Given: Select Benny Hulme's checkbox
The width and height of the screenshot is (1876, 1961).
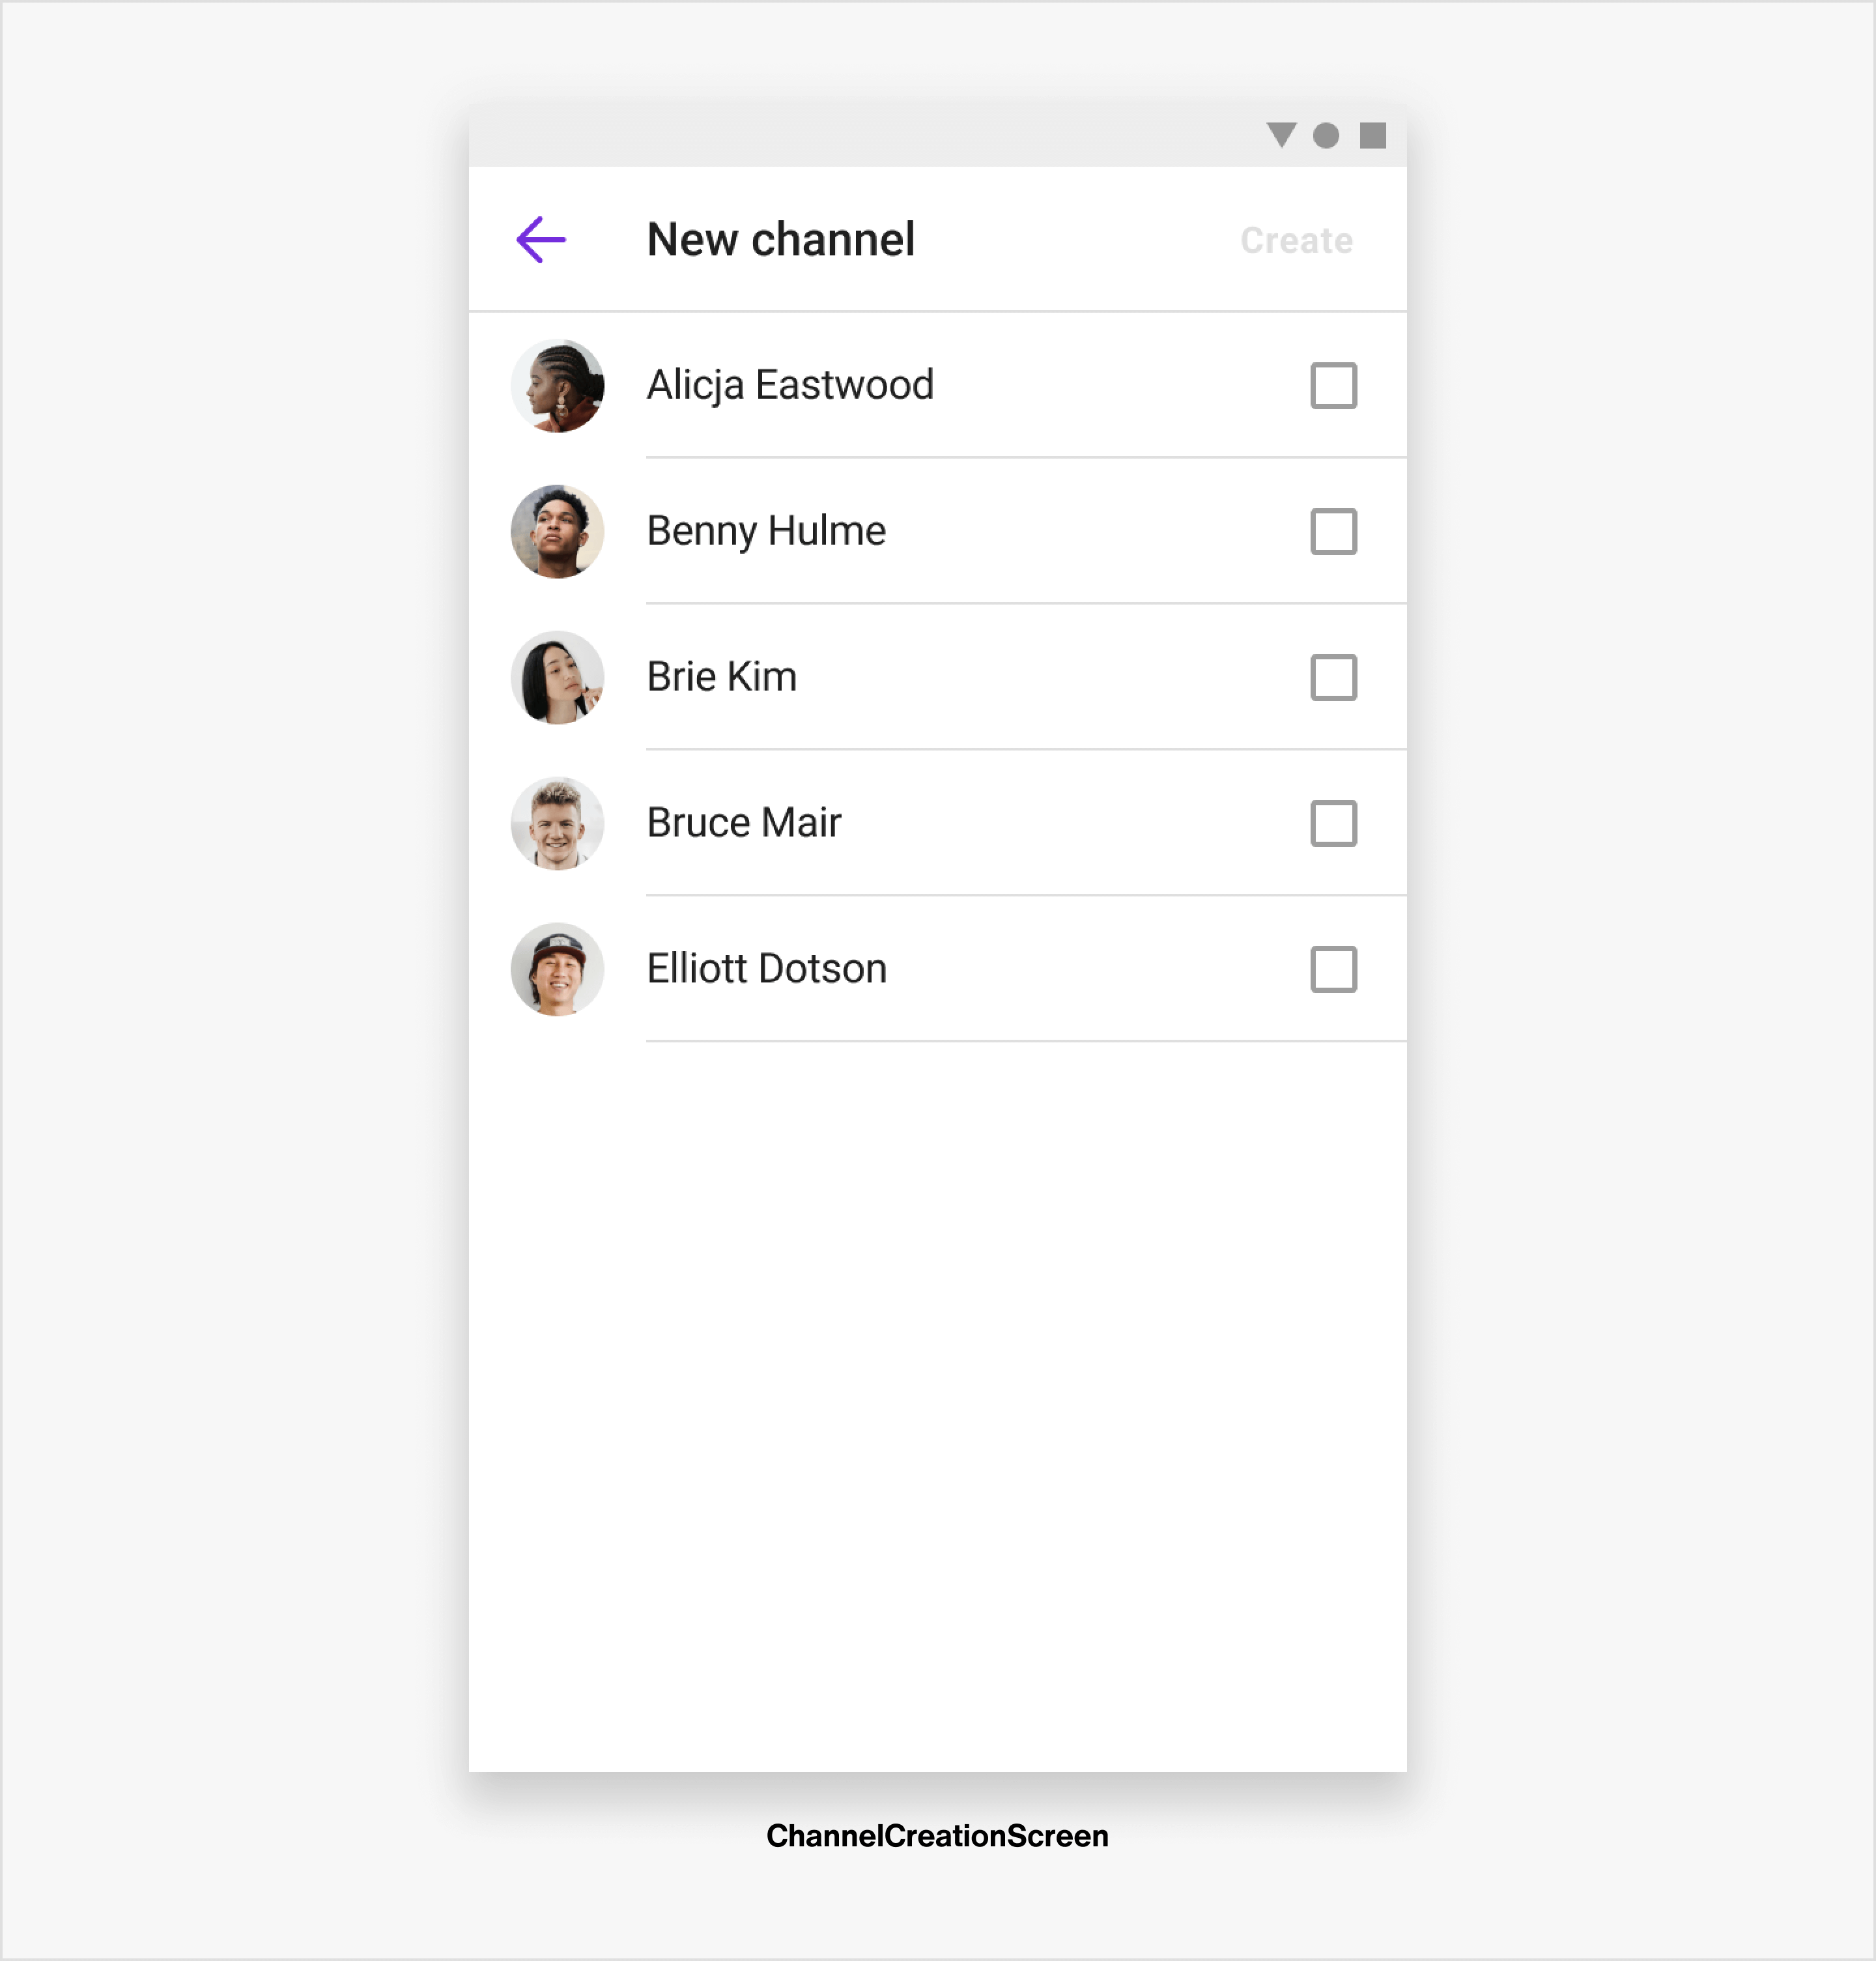Looking at the screenshot, I should [1333, 532].
